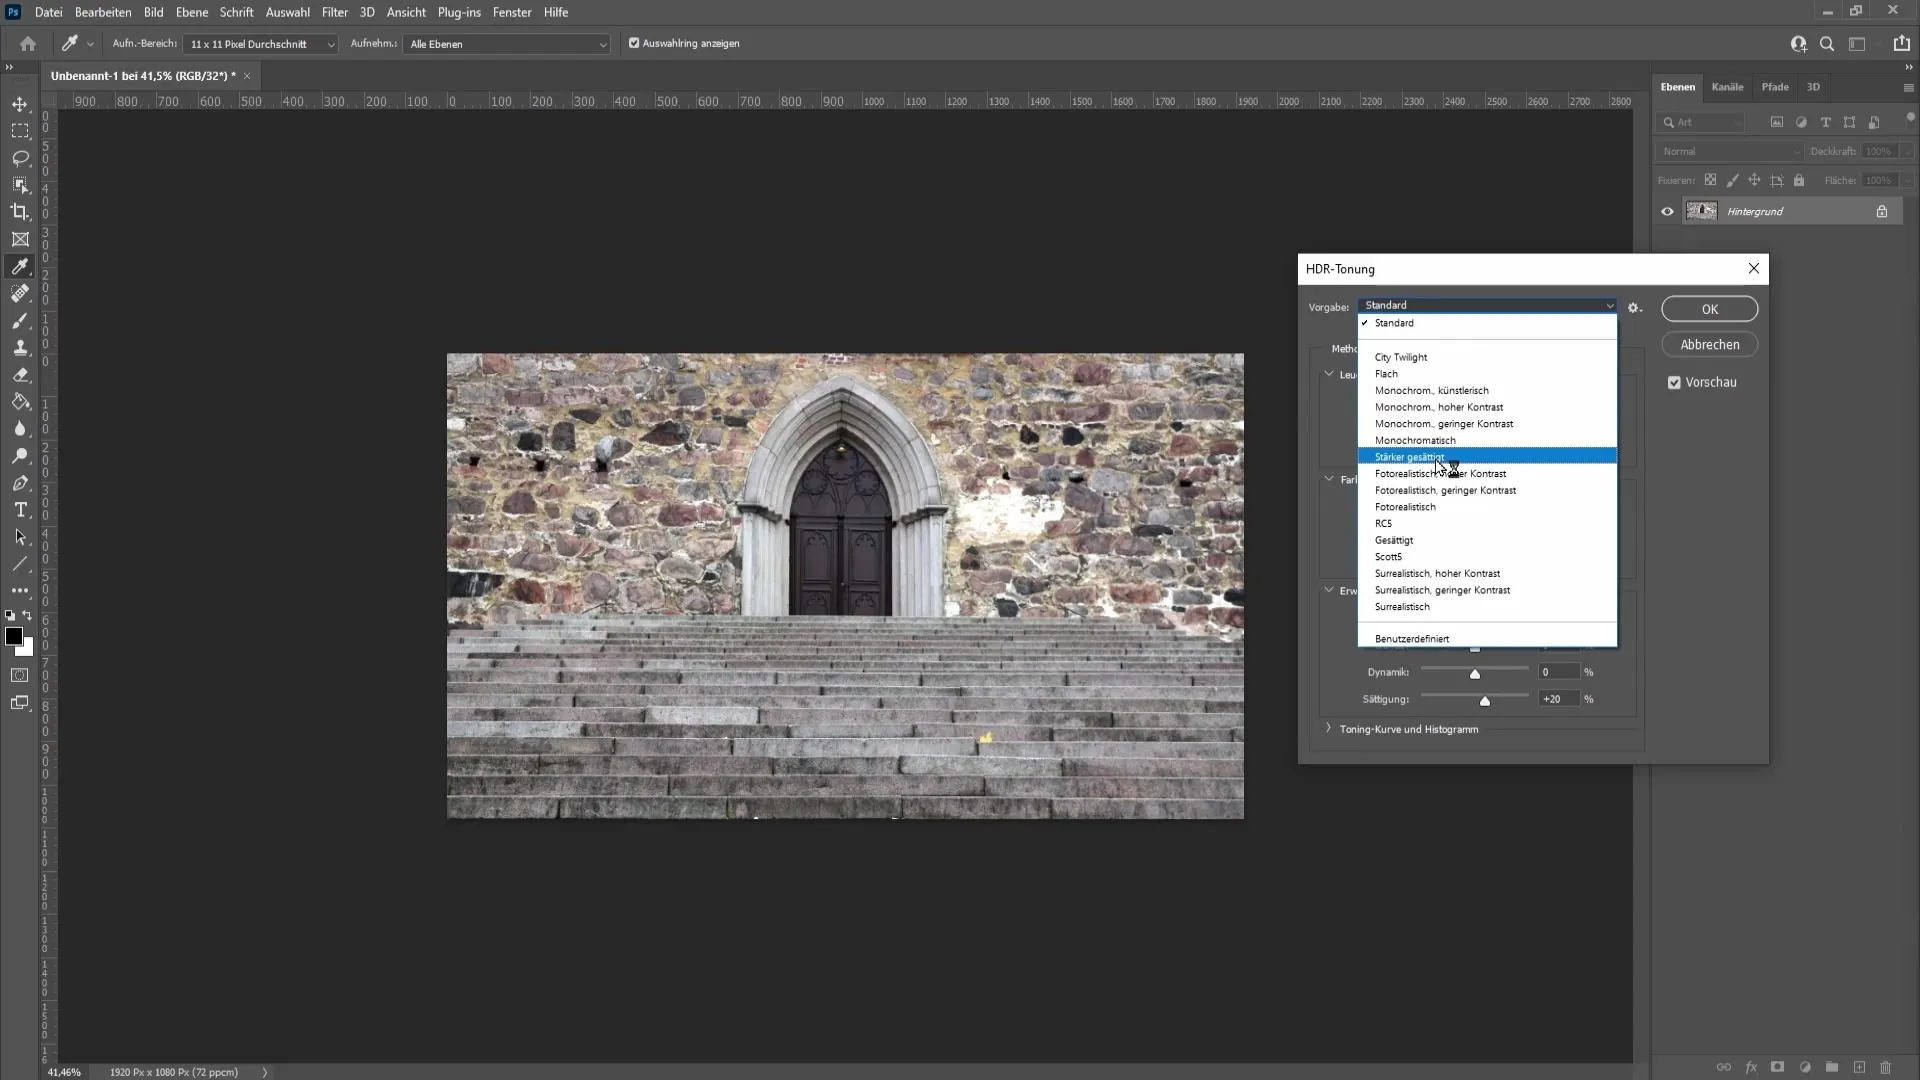Click Abbrechen in HDR-Tonung dialog
Viewport: 1920px width, 1080px height.
1709,345
